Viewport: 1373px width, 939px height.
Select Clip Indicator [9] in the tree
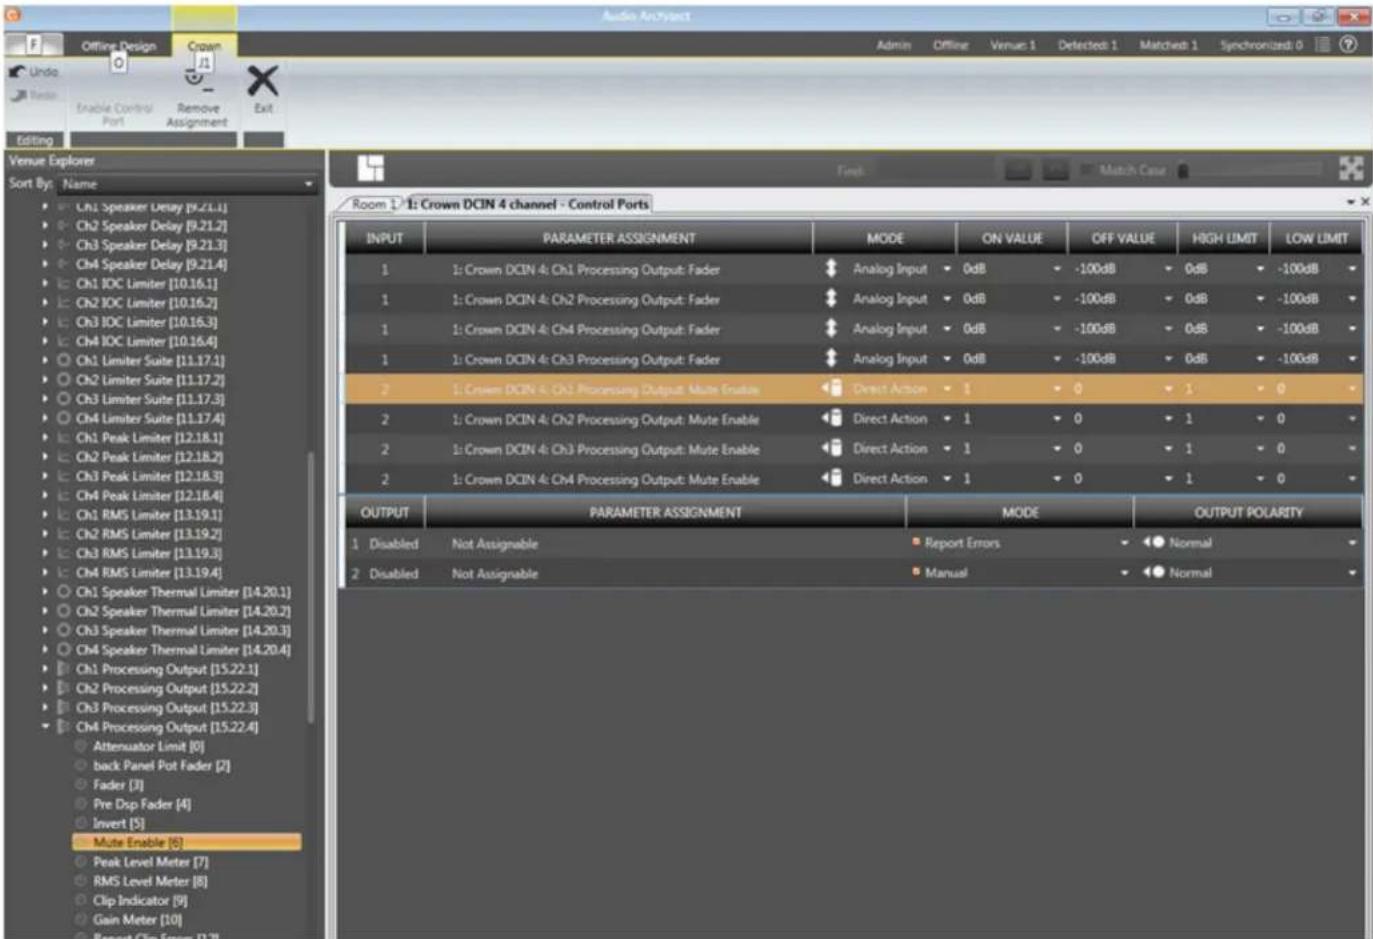tap(138, 900)
